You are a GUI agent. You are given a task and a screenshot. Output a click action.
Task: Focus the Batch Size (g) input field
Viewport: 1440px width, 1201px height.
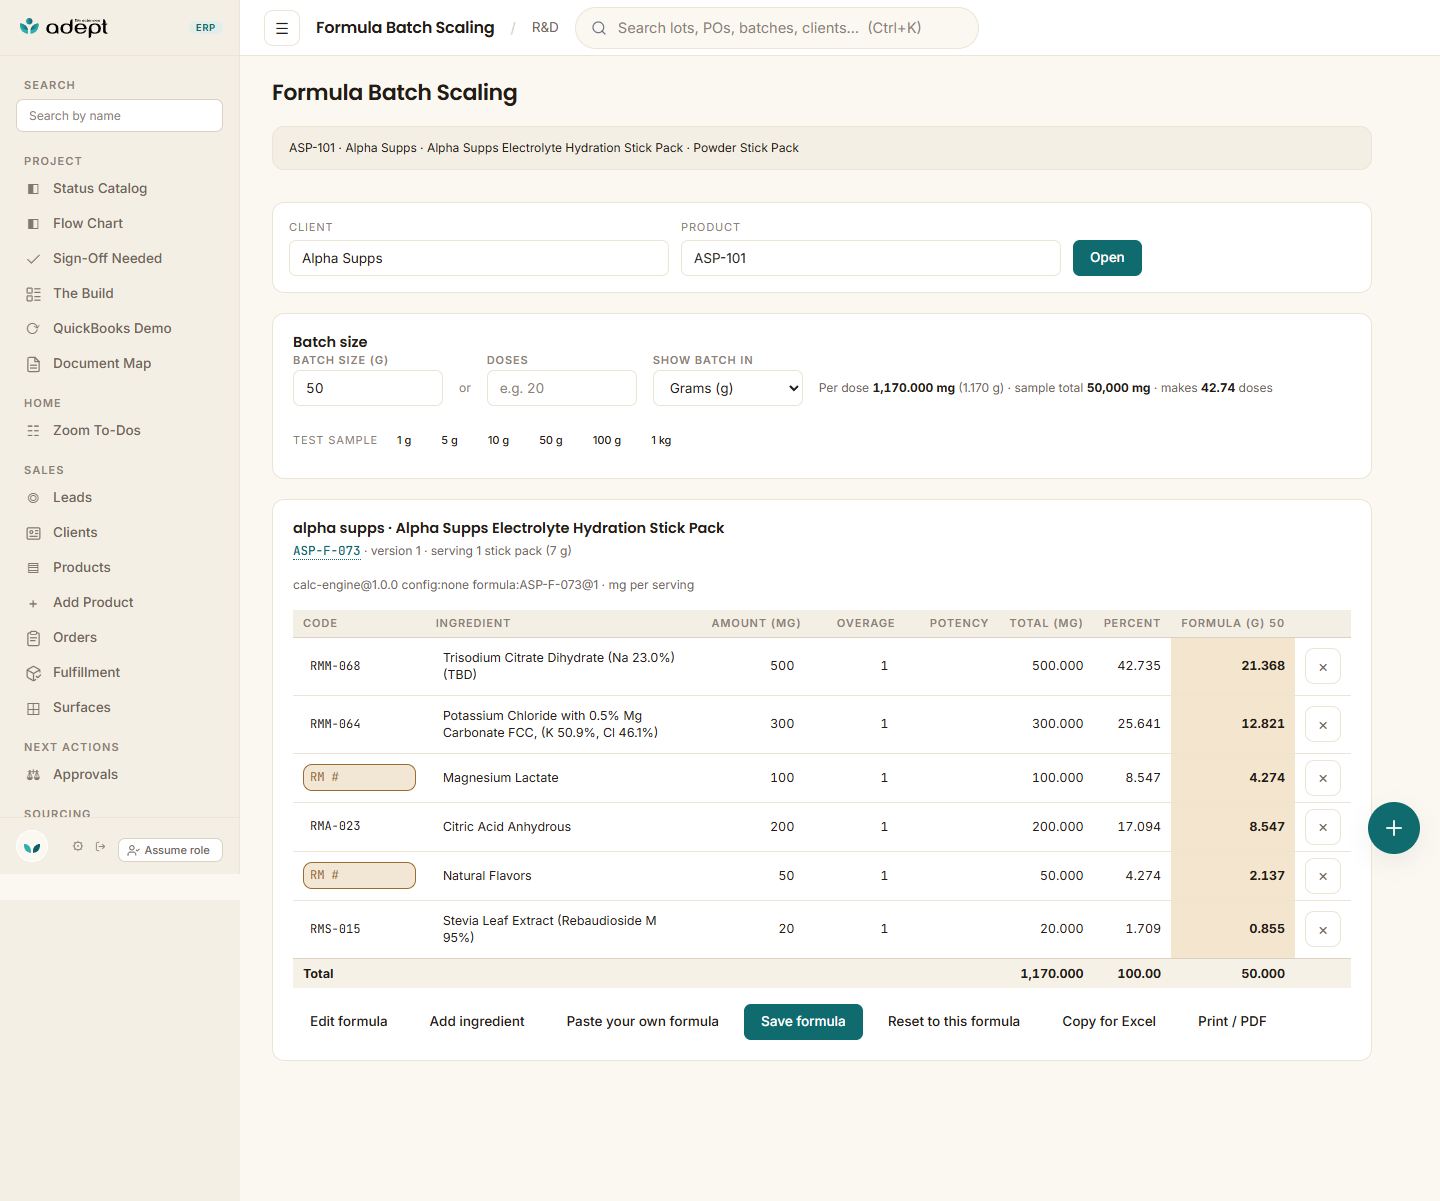368,388
